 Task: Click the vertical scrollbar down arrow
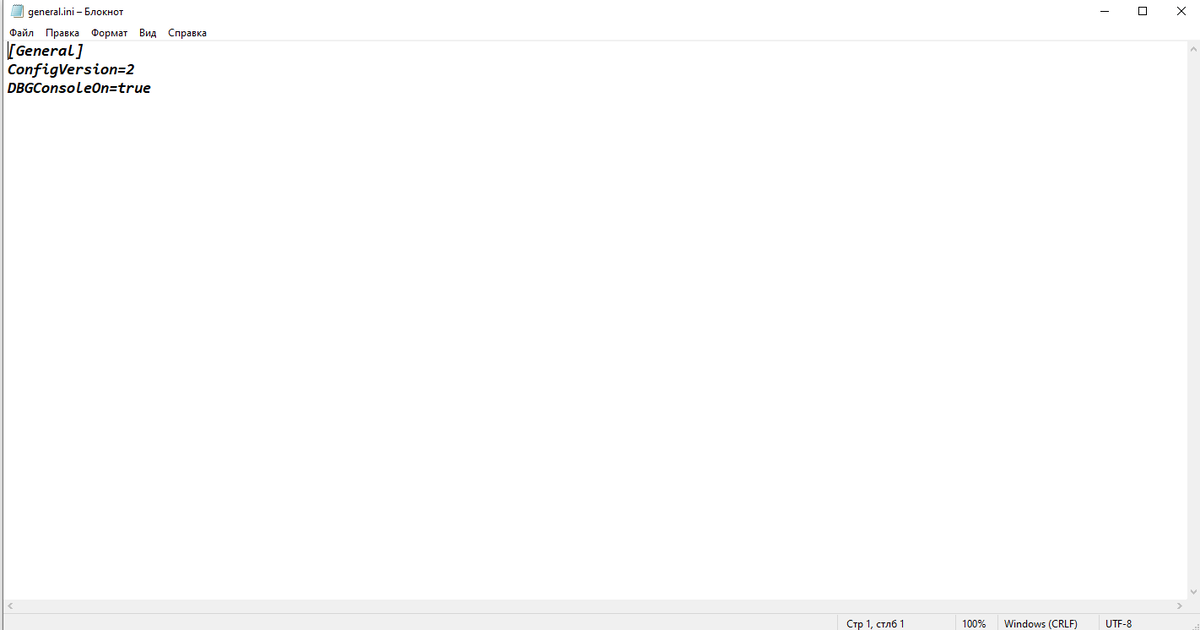click(x=1191, y=591)
